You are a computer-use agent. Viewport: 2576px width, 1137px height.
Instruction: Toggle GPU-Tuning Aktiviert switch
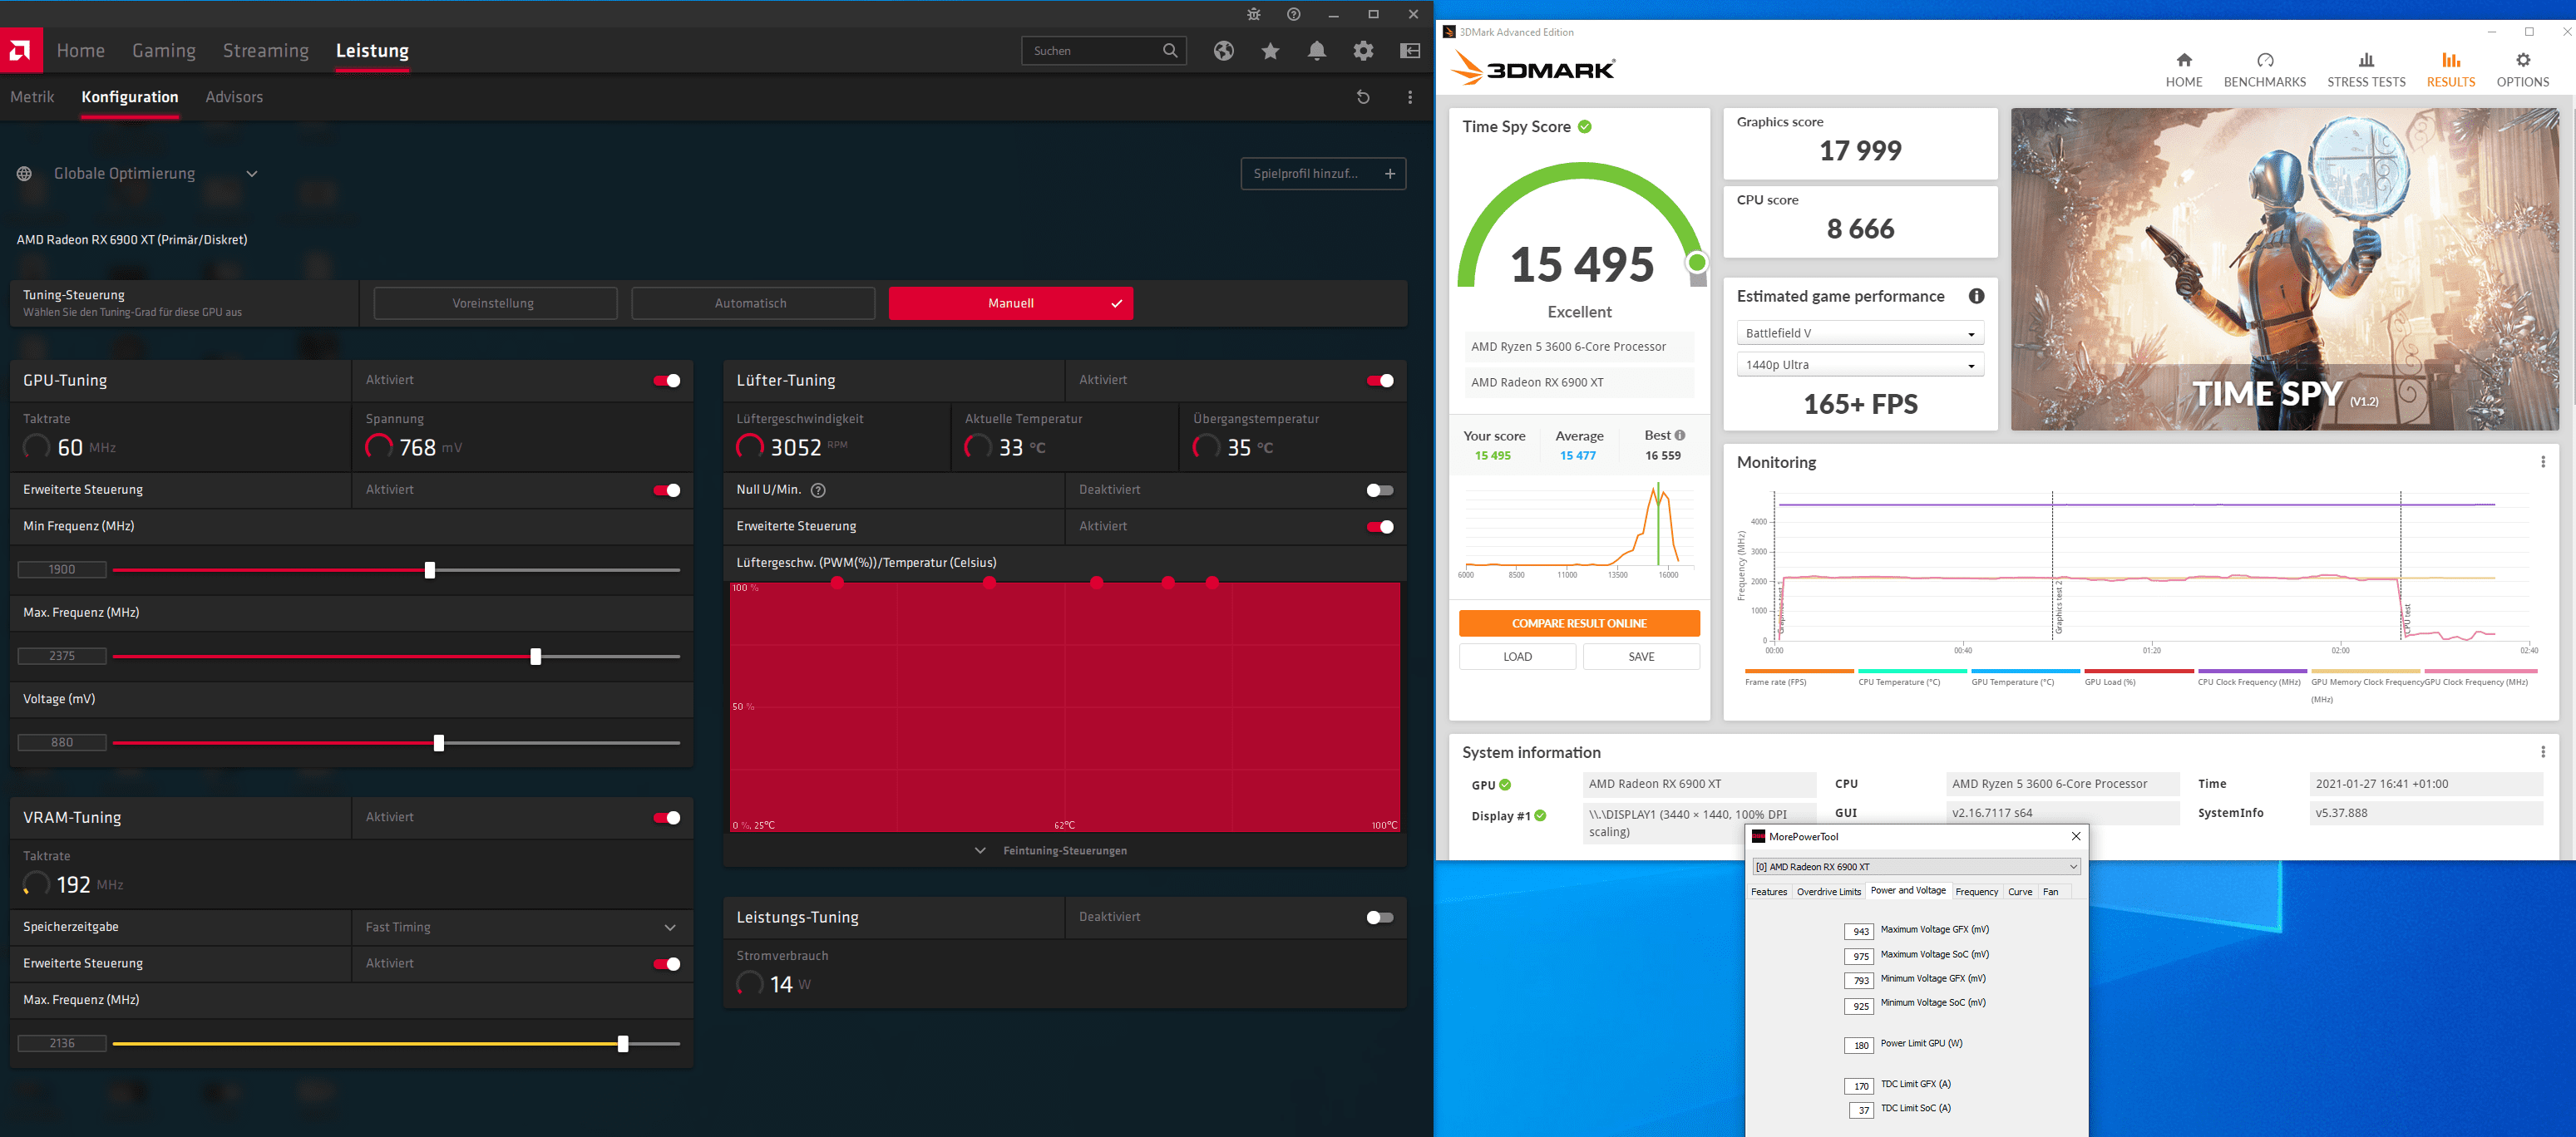(667, 380)
